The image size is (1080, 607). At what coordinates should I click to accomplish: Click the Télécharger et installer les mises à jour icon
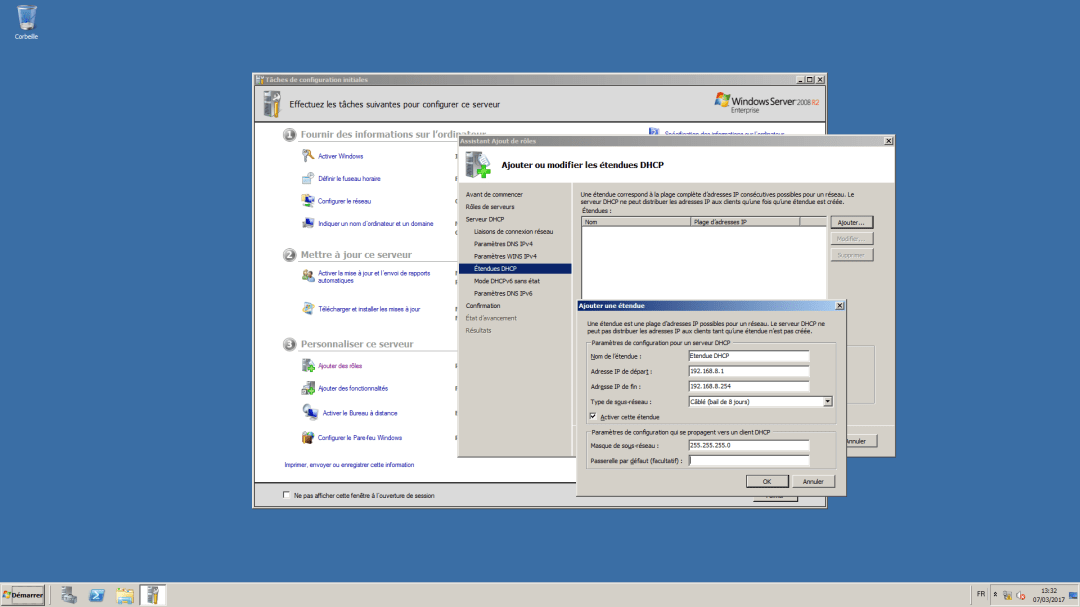(306, 308)
